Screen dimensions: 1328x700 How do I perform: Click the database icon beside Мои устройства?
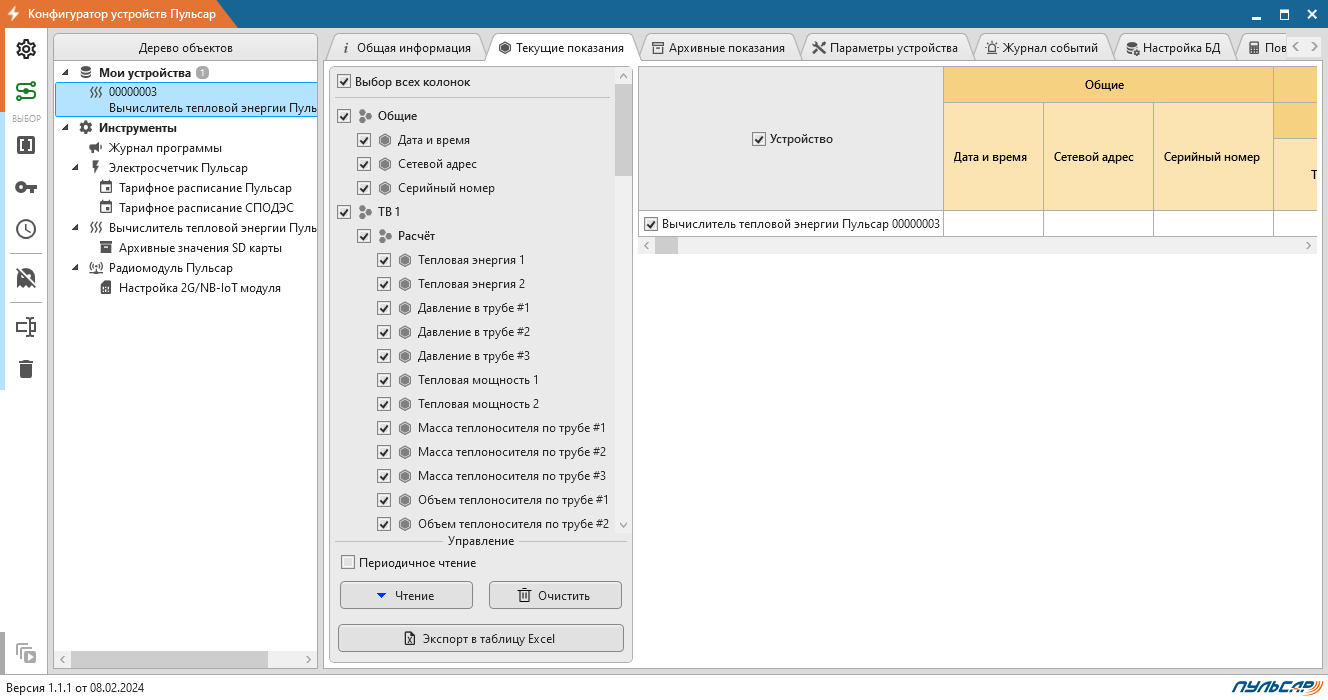point(86,73)
